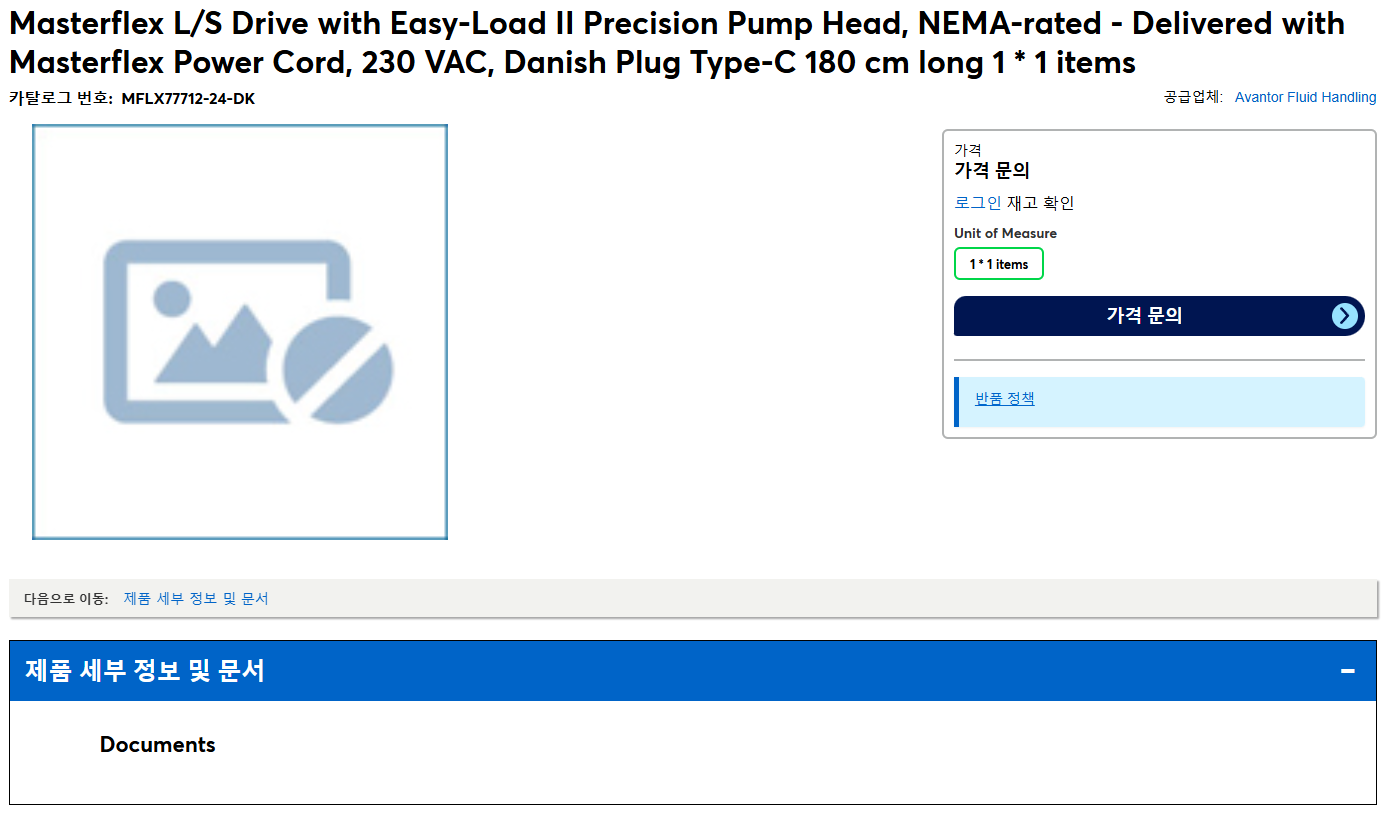This screenshot has width=1384, height=825.
Task: Open the Avantor Fluid Handling supplier link
Action: click(x=1305, y=97)
